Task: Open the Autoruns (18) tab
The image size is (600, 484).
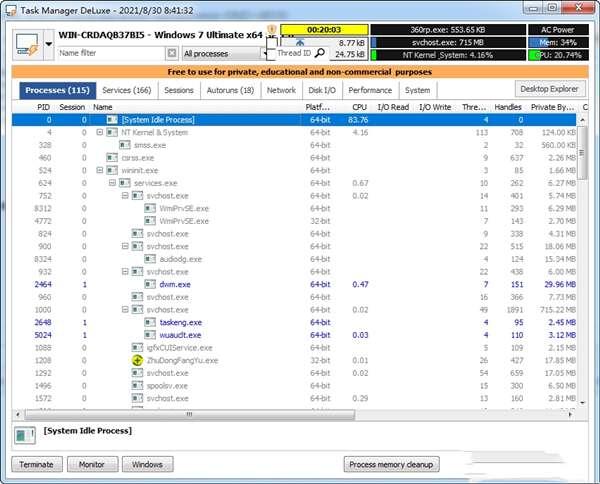Action: [230, 90]
